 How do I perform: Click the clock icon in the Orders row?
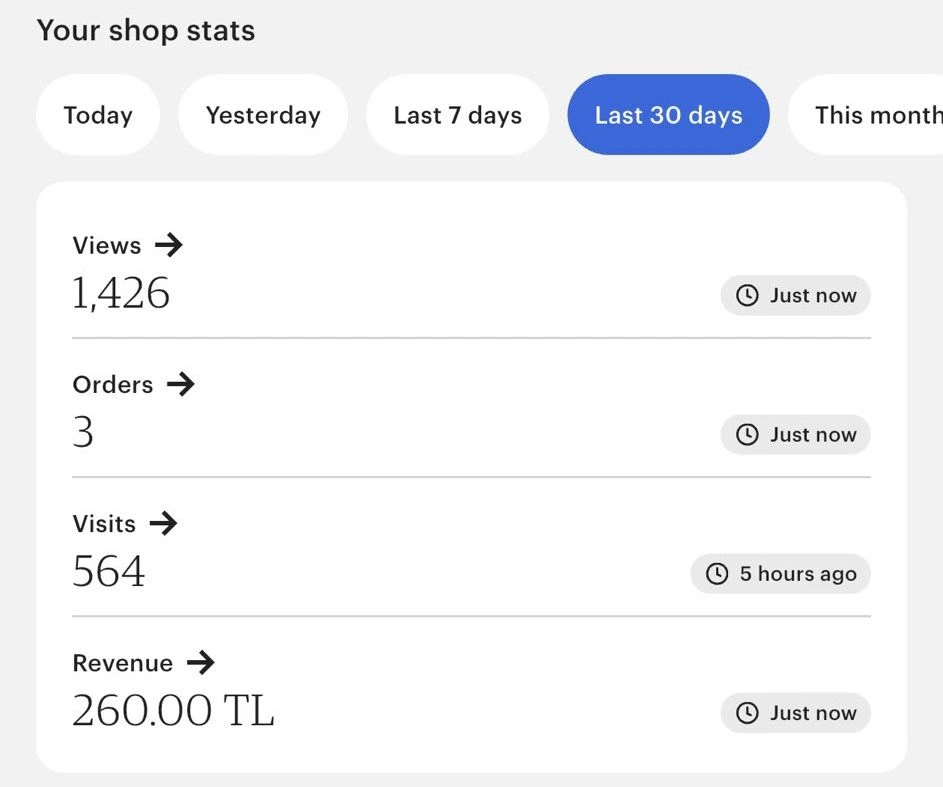(x=747, y=435)
